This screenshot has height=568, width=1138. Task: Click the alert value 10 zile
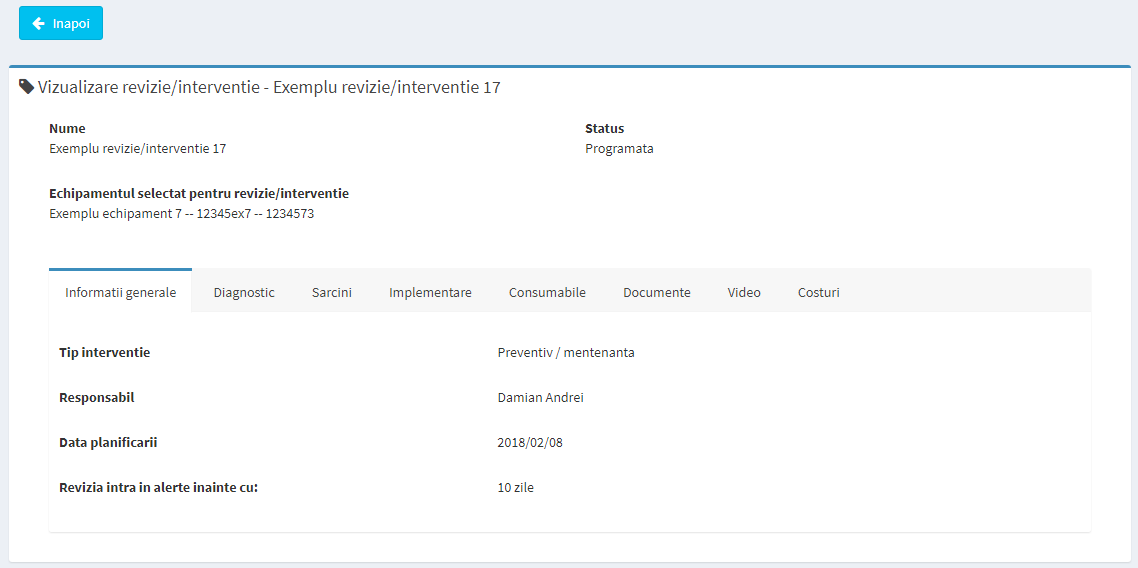[516, 487]
